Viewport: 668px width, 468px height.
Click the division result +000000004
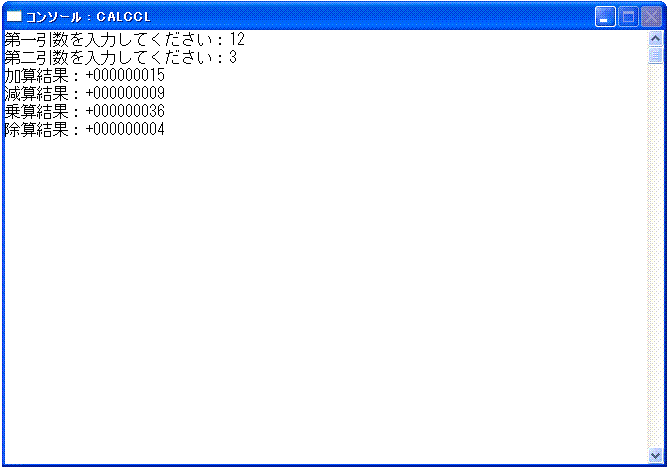tap(125, 129)
